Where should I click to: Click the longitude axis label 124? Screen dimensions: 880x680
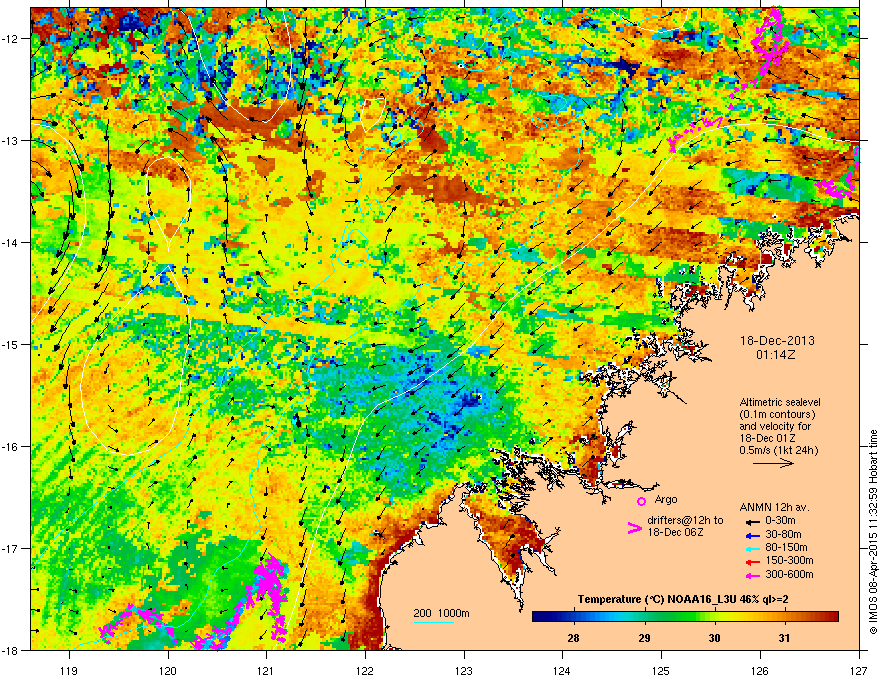[562, 670]
